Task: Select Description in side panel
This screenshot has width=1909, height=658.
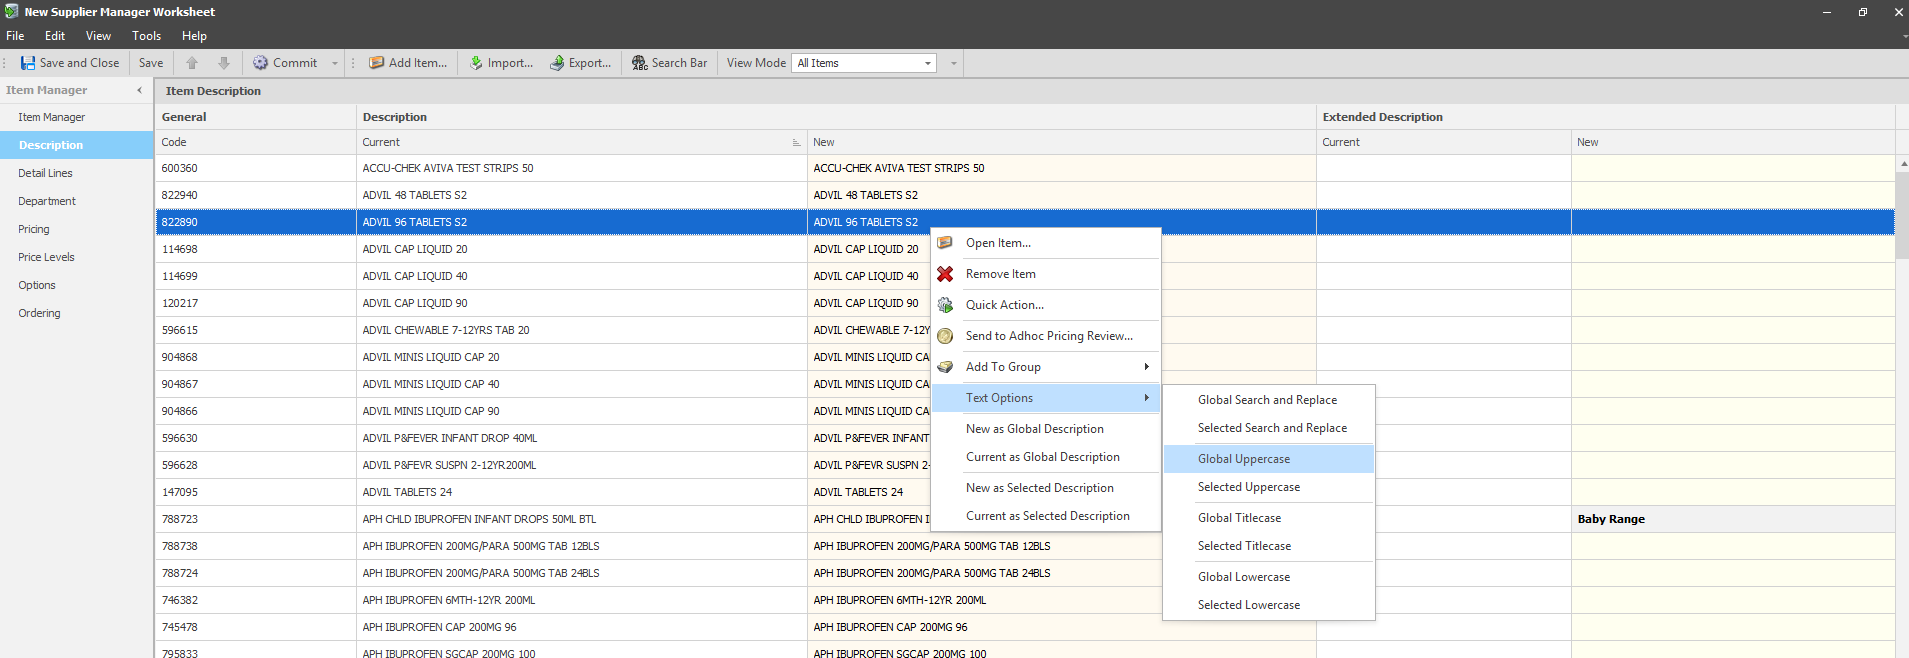Action: pos(76,145)
